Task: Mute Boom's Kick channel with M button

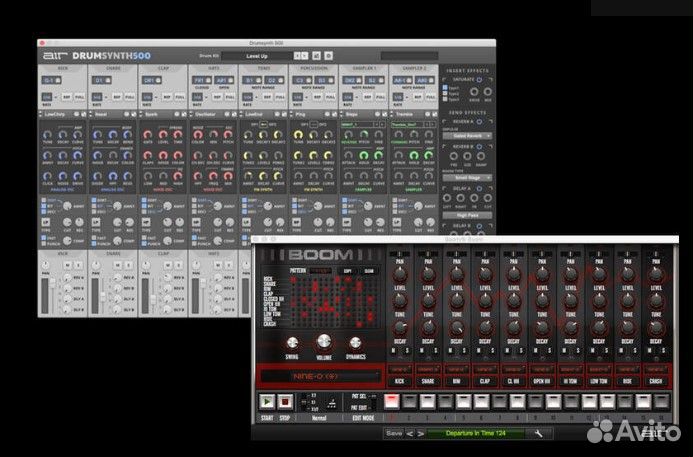Action: pos(393,350)
